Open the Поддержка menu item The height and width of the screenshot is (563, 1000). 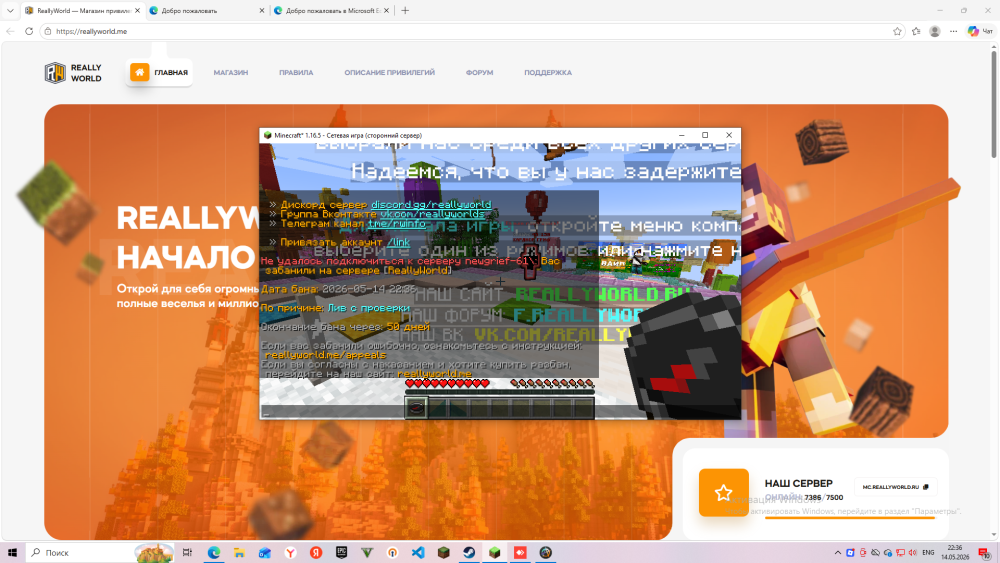(548, 73)
